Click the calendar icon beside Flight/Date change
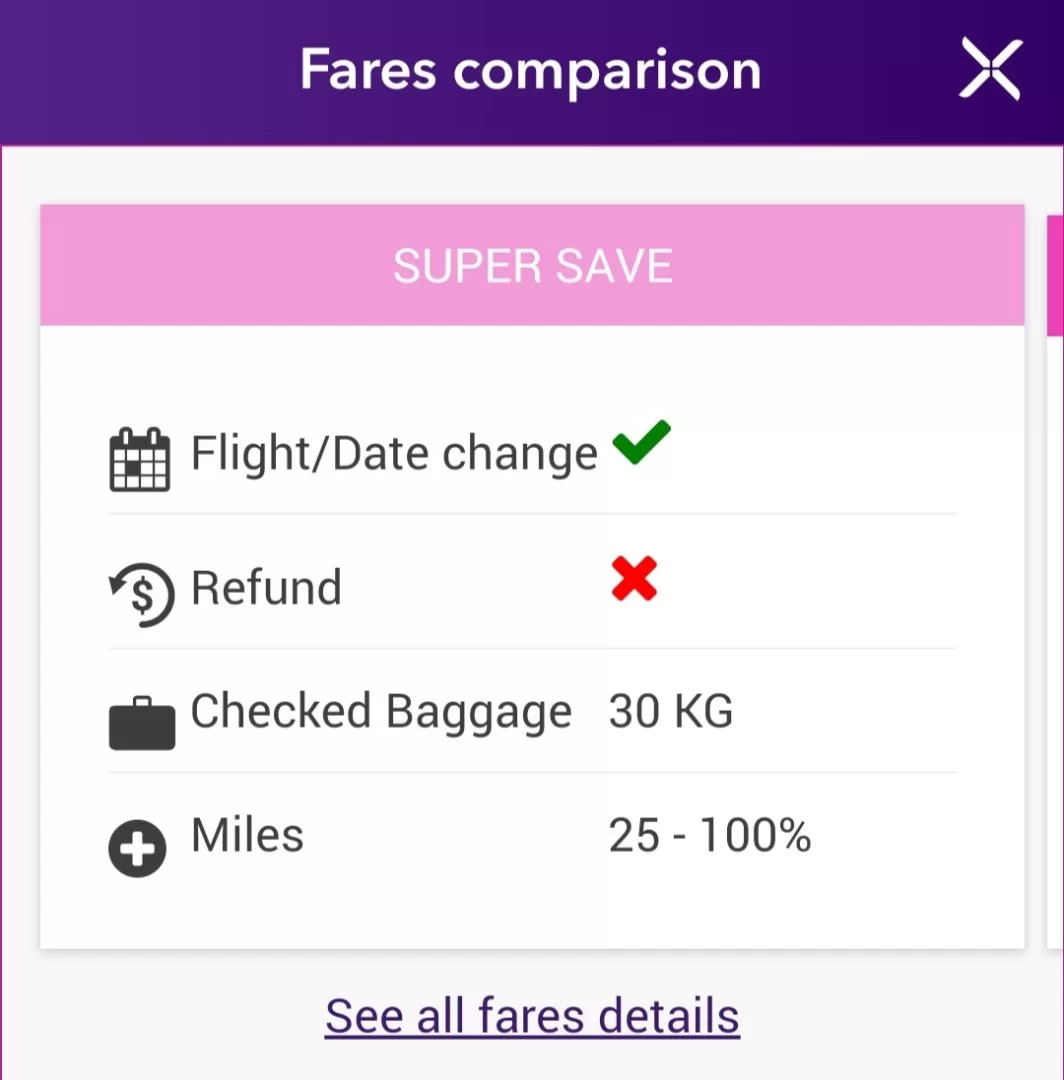1064x1080 pixels. pyautogui.click(x=139, y=459)
